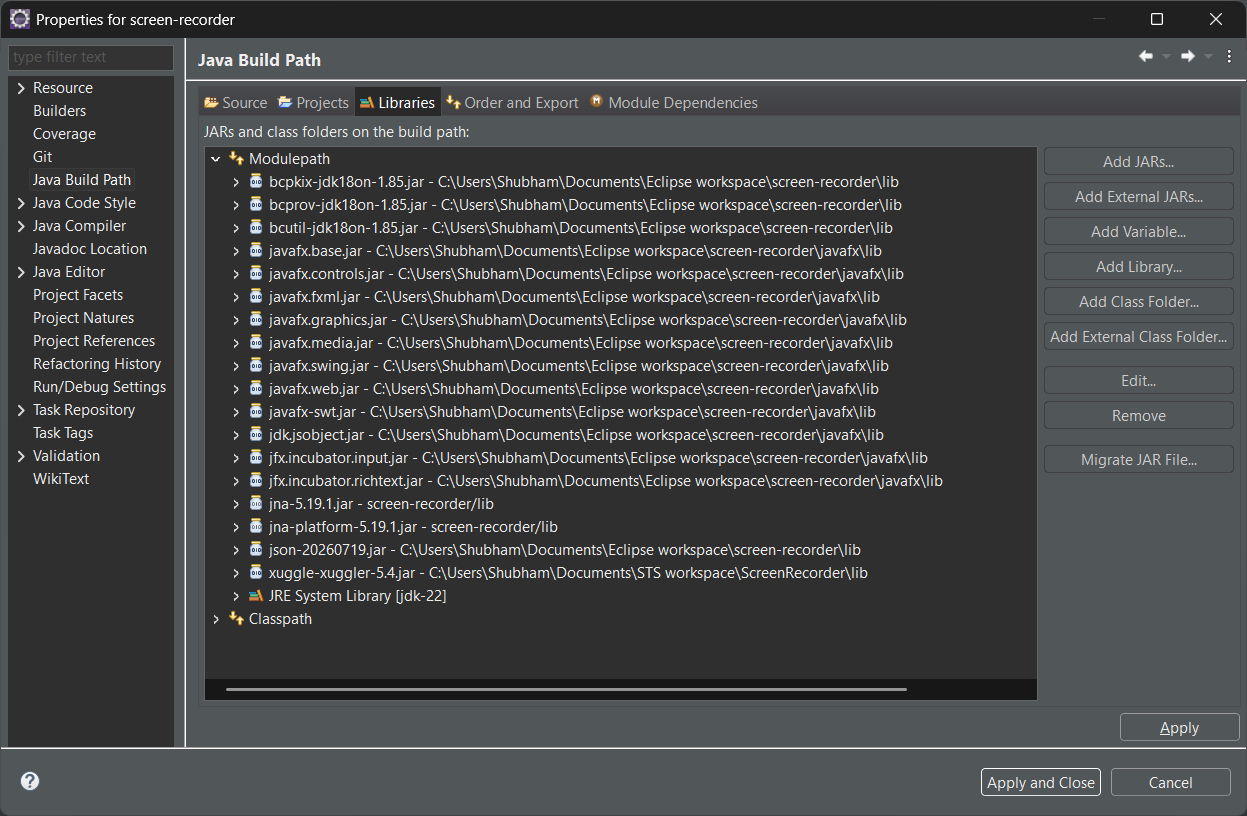Screen dimensions: 1247x816
Task: Collapse the Modulepath tree node
Action: (216, 159)
